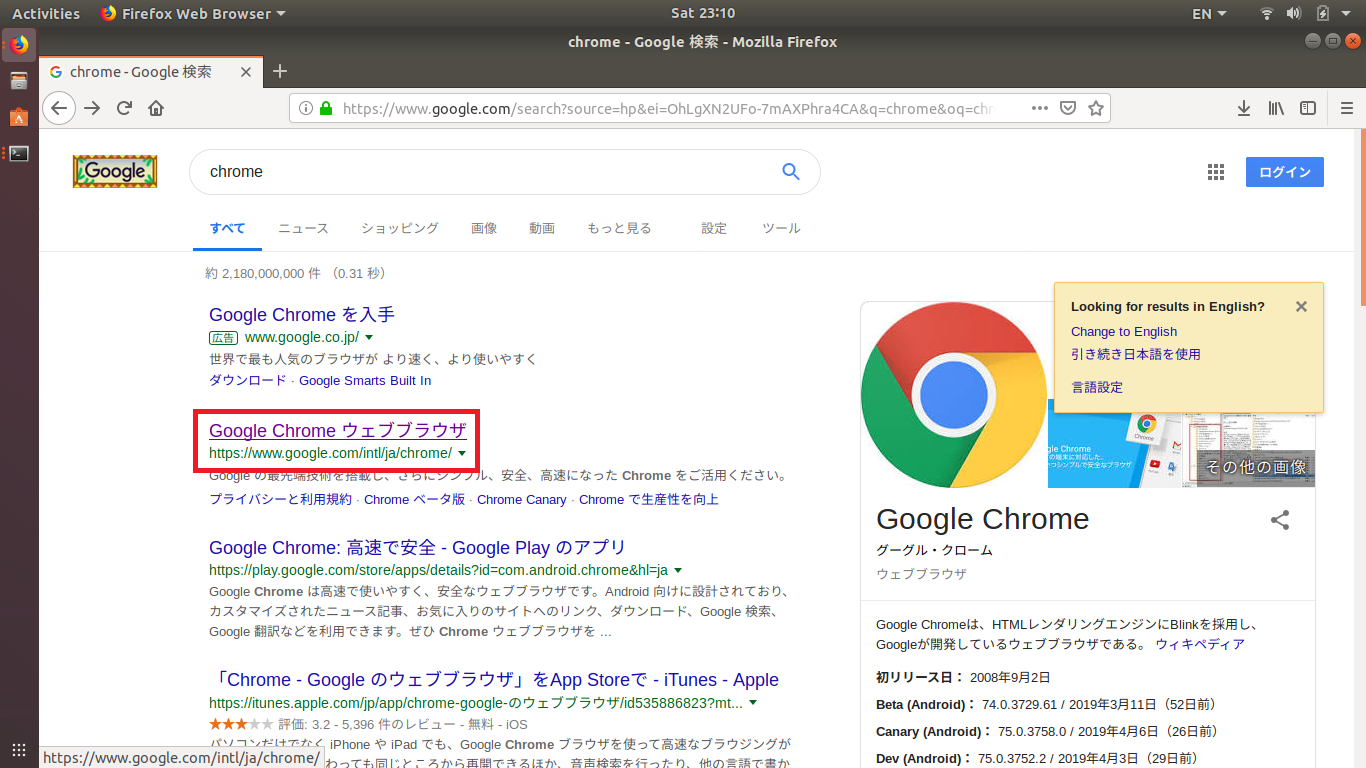
Task: Click 引き続き日本語を使用 link
Action: click(1136, 354)
